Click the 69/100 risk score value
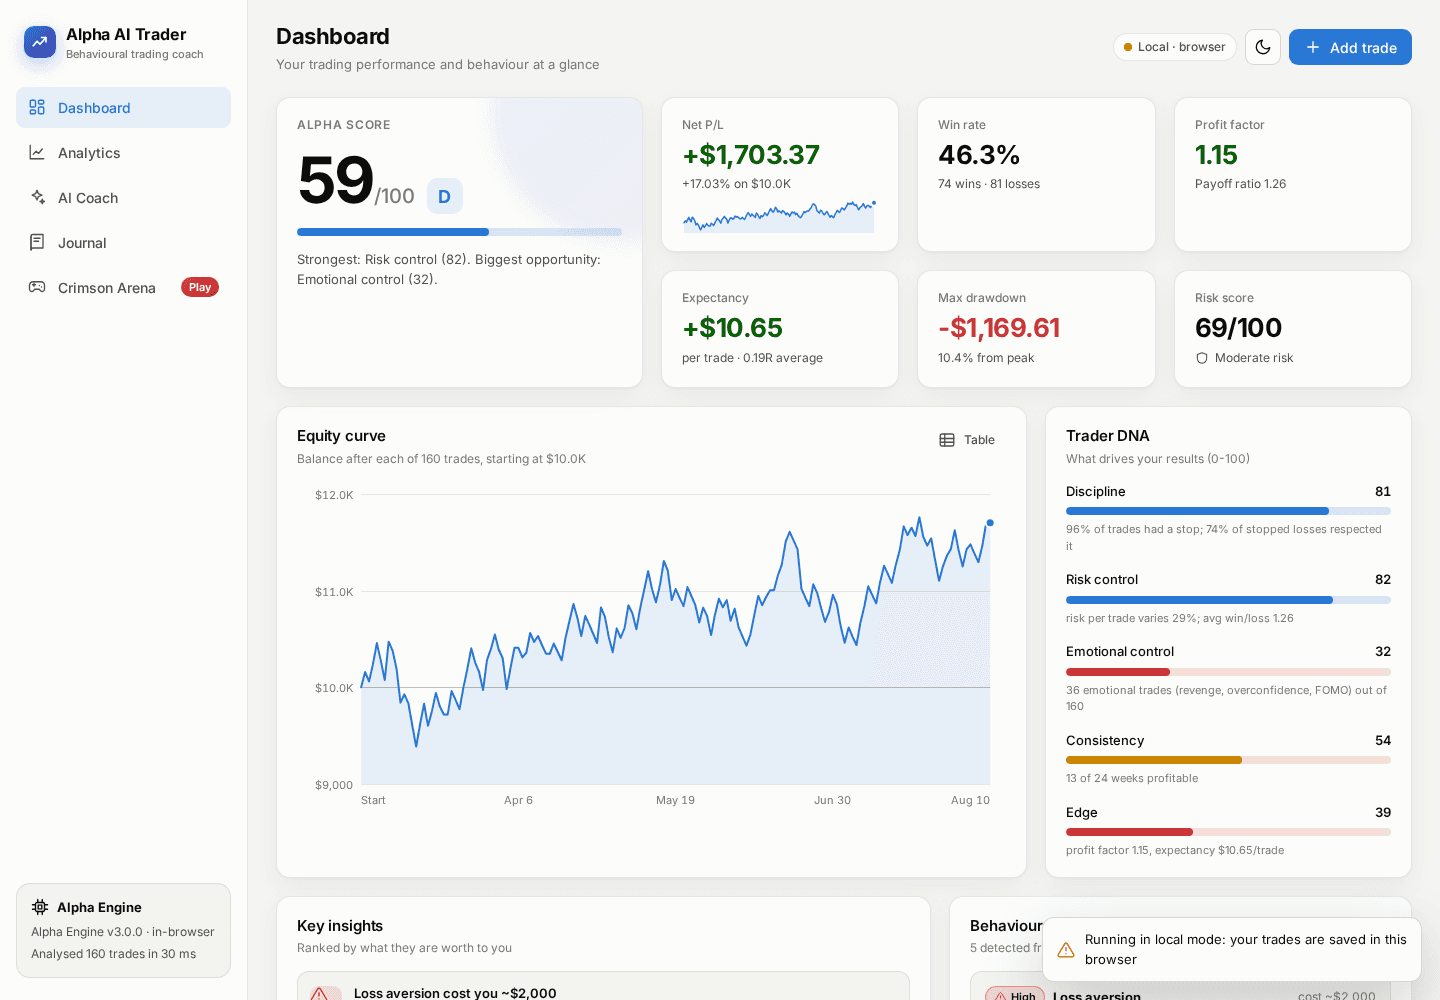The image size is (1440, 1000). pyautogui.click(x=1238, y=328)
